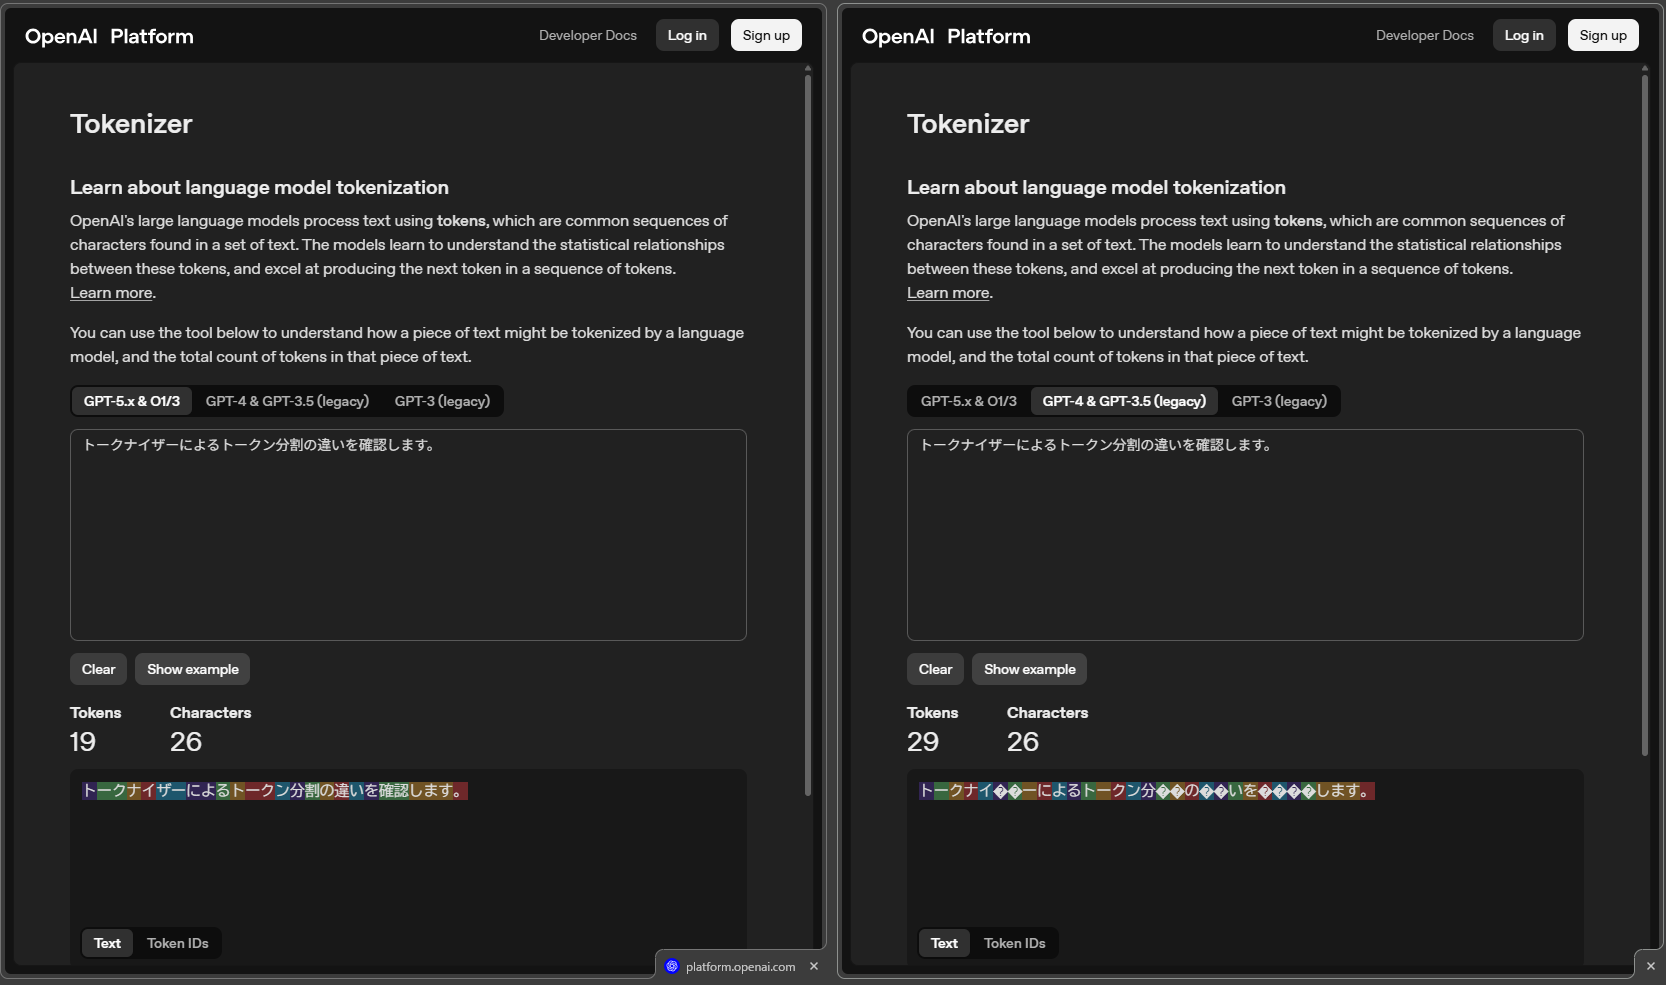Follow Learn more link in left window

click(111, 293)
